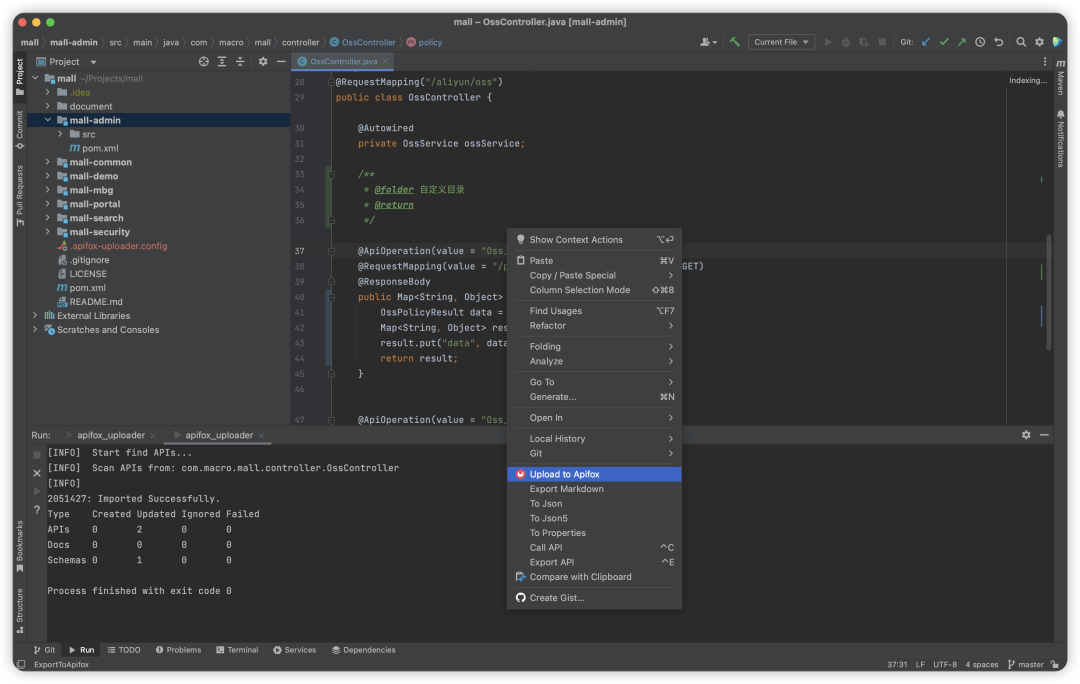Open Git history clock icon
This screenshot has height=684, width=1080.
pos(980,42)
